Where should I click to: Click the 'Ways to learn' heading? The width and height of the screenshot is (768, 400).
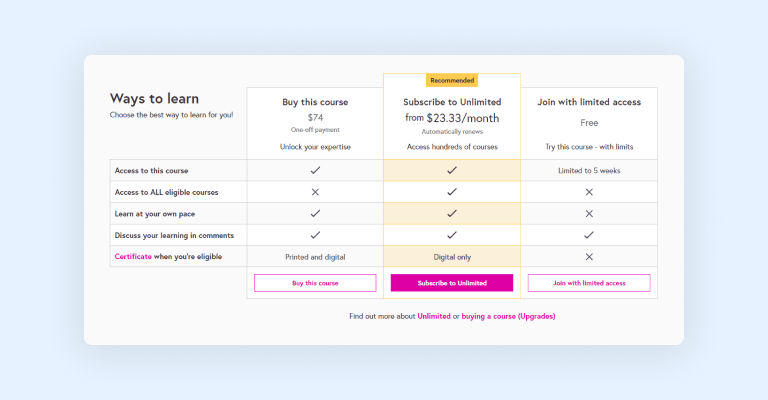coord(154,98)
